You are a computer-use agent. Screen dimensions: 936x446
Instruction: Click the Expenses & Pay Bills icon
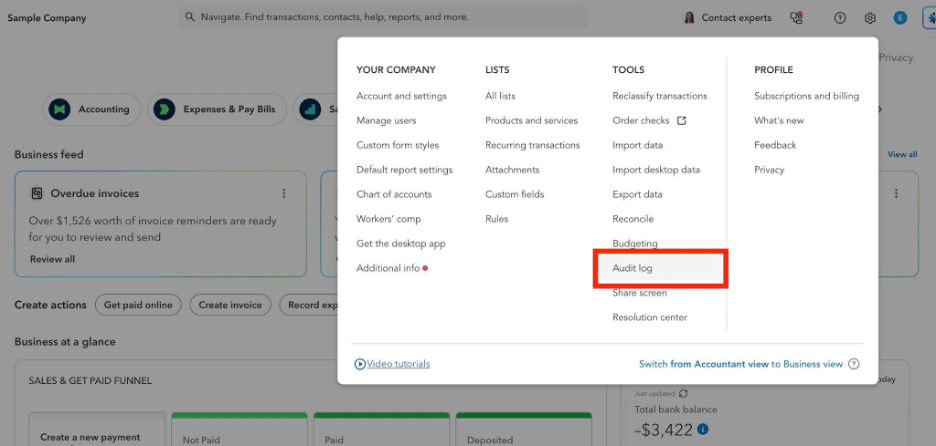point(164,109)
